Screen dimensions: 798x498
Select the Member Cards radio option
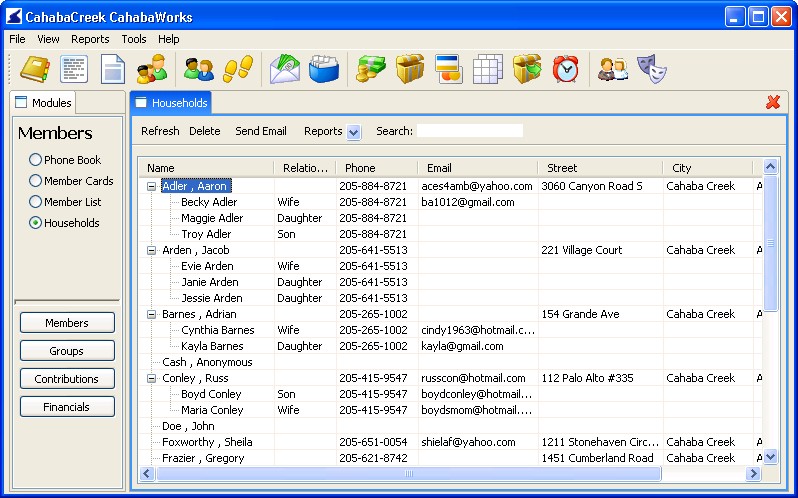point(36,181)
